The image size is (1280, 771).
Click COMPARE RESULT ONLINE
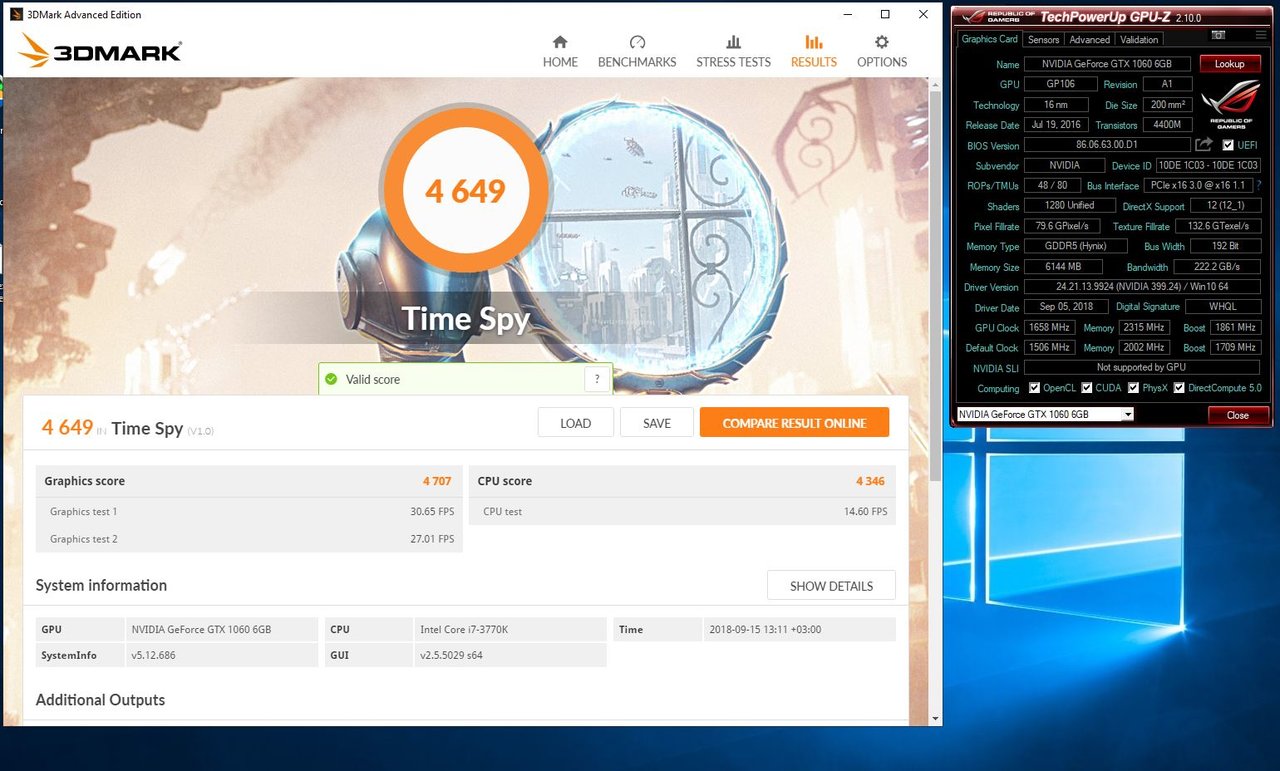[x=794, y=423]
